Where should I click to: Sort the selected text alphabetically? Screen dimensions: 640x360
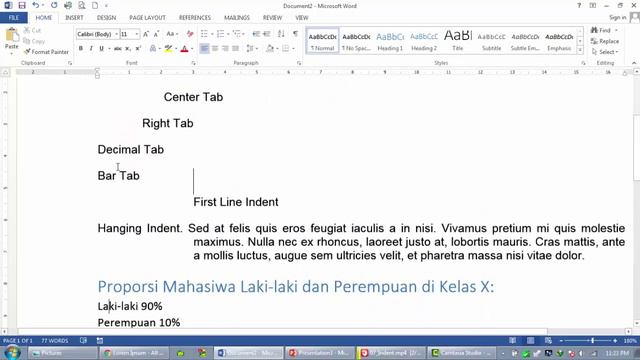coord(281,34)
